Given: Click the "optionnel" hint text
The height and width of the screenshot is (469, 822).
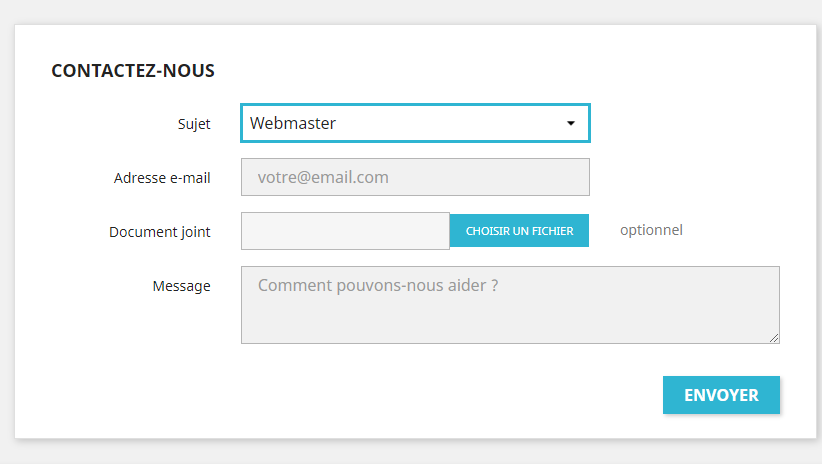Looking at the screenshot, I should coord(651,230).
